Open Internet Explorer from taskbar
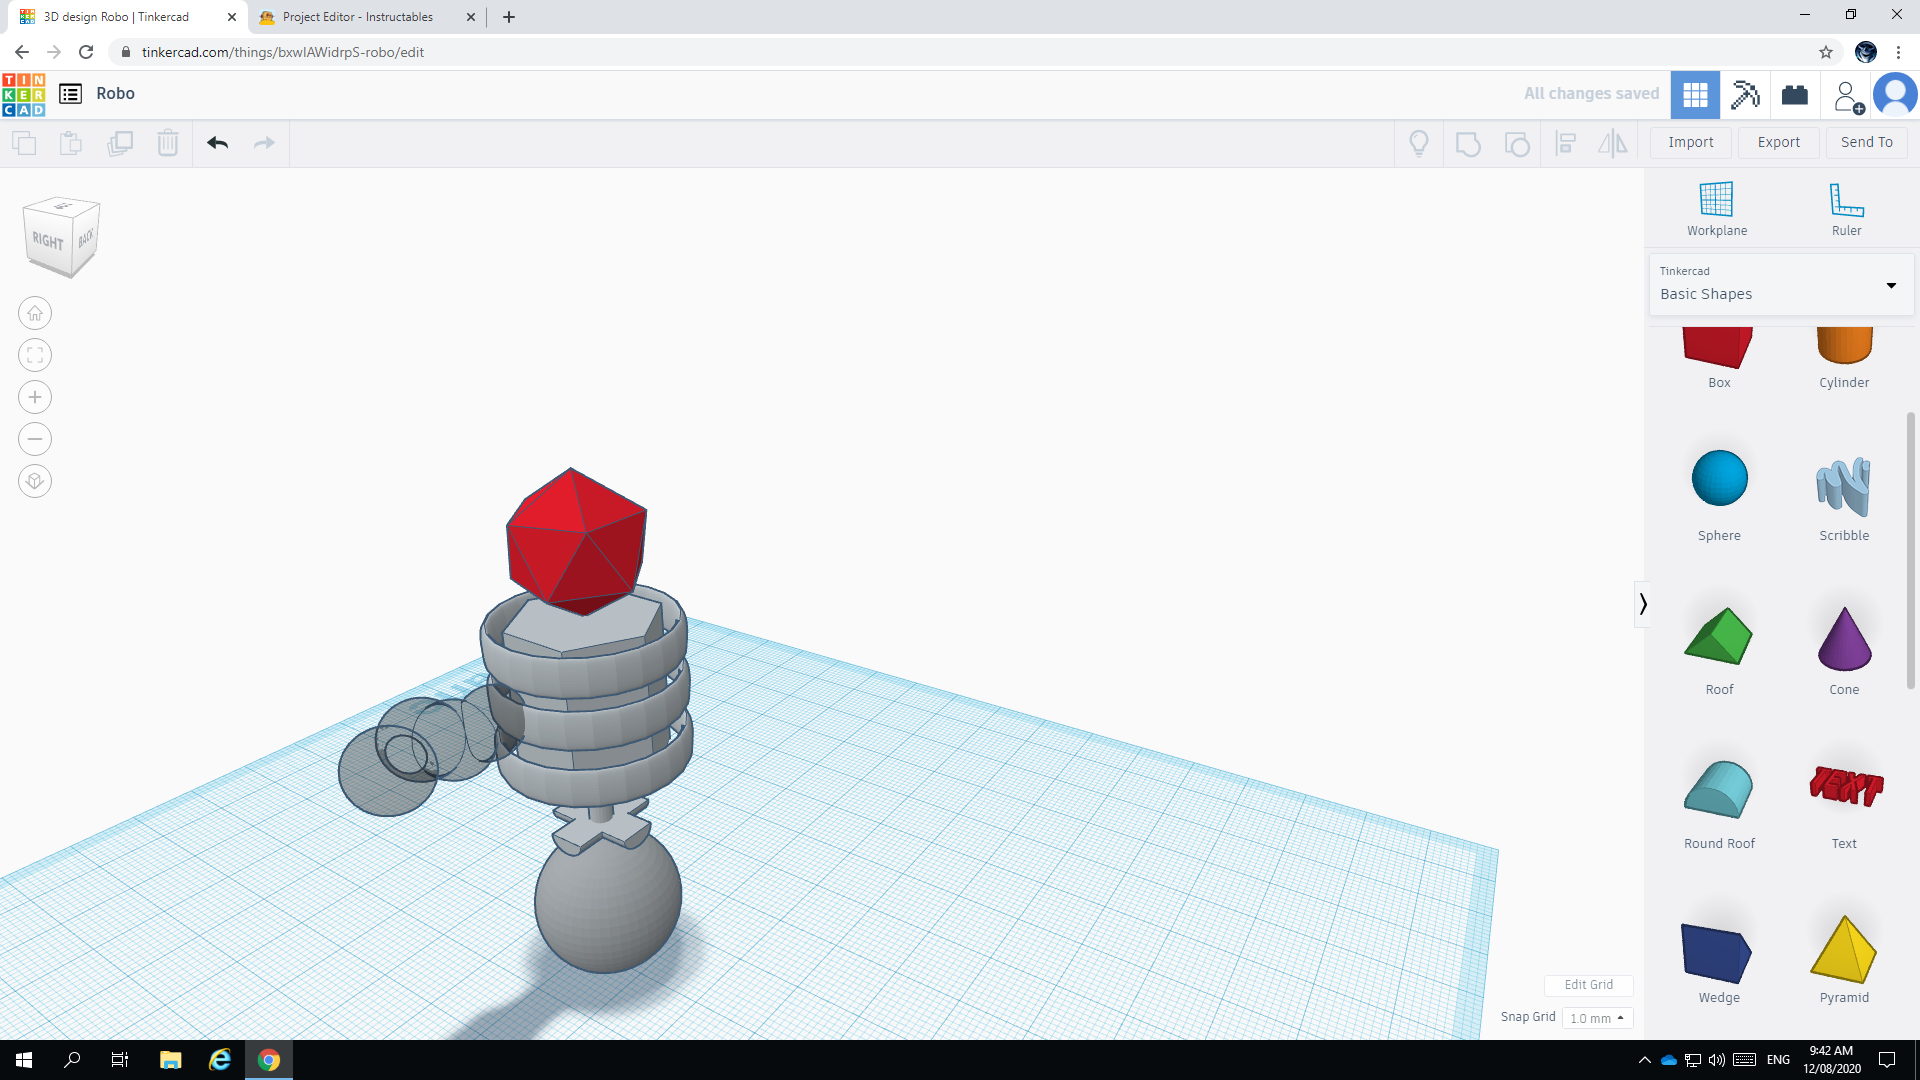 (219, 1060)
